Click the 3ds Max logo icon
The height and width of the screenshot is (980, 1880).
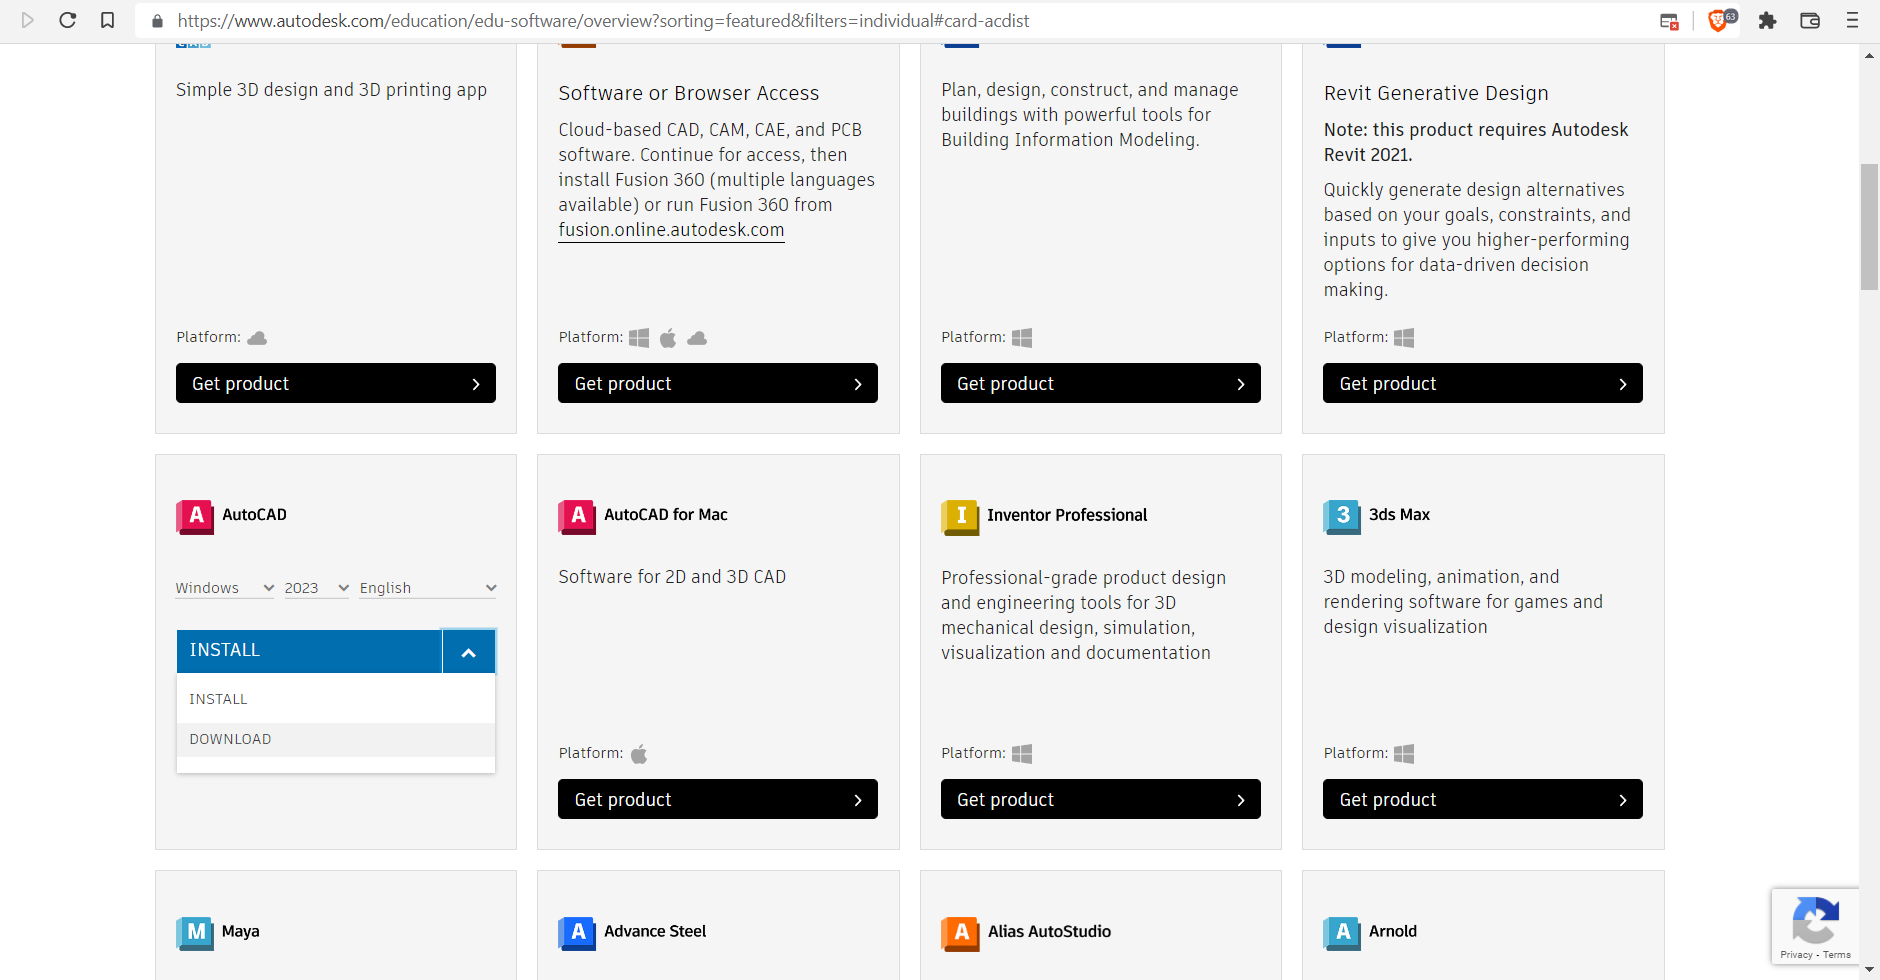(x=1342, y=516)
